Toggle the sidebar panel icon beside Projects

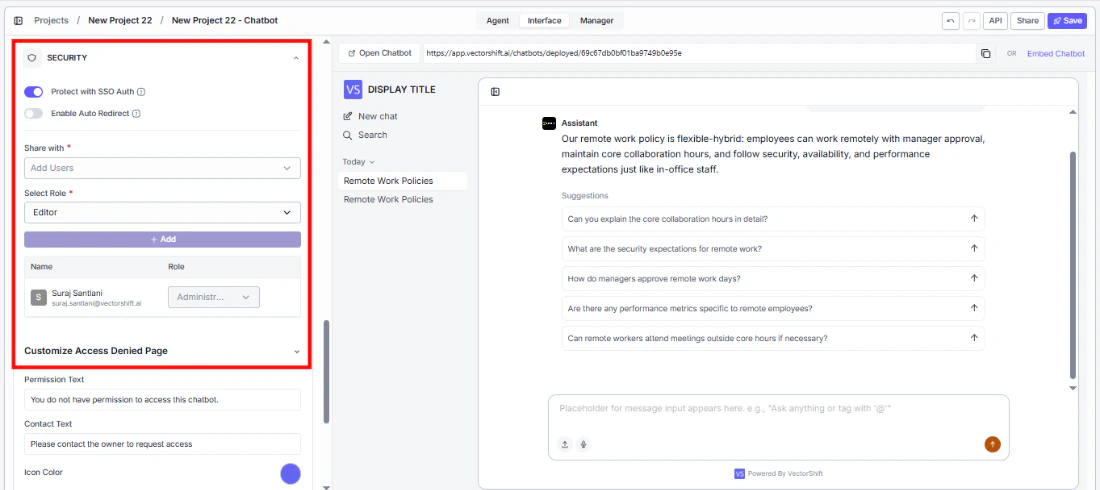(x=18, y=20)
